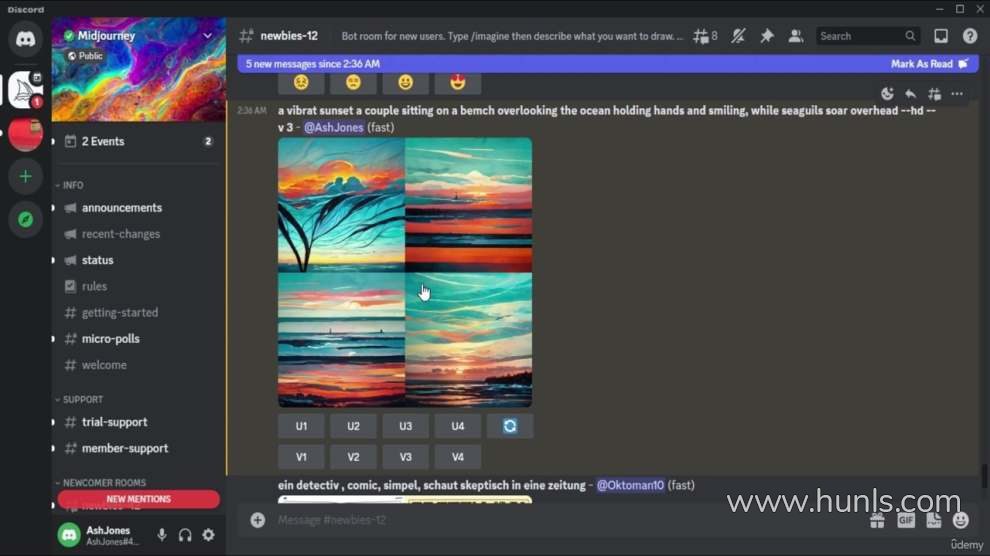Click the U4 upscale button
This screenshot has height=556, width=990.
[458, 426]
